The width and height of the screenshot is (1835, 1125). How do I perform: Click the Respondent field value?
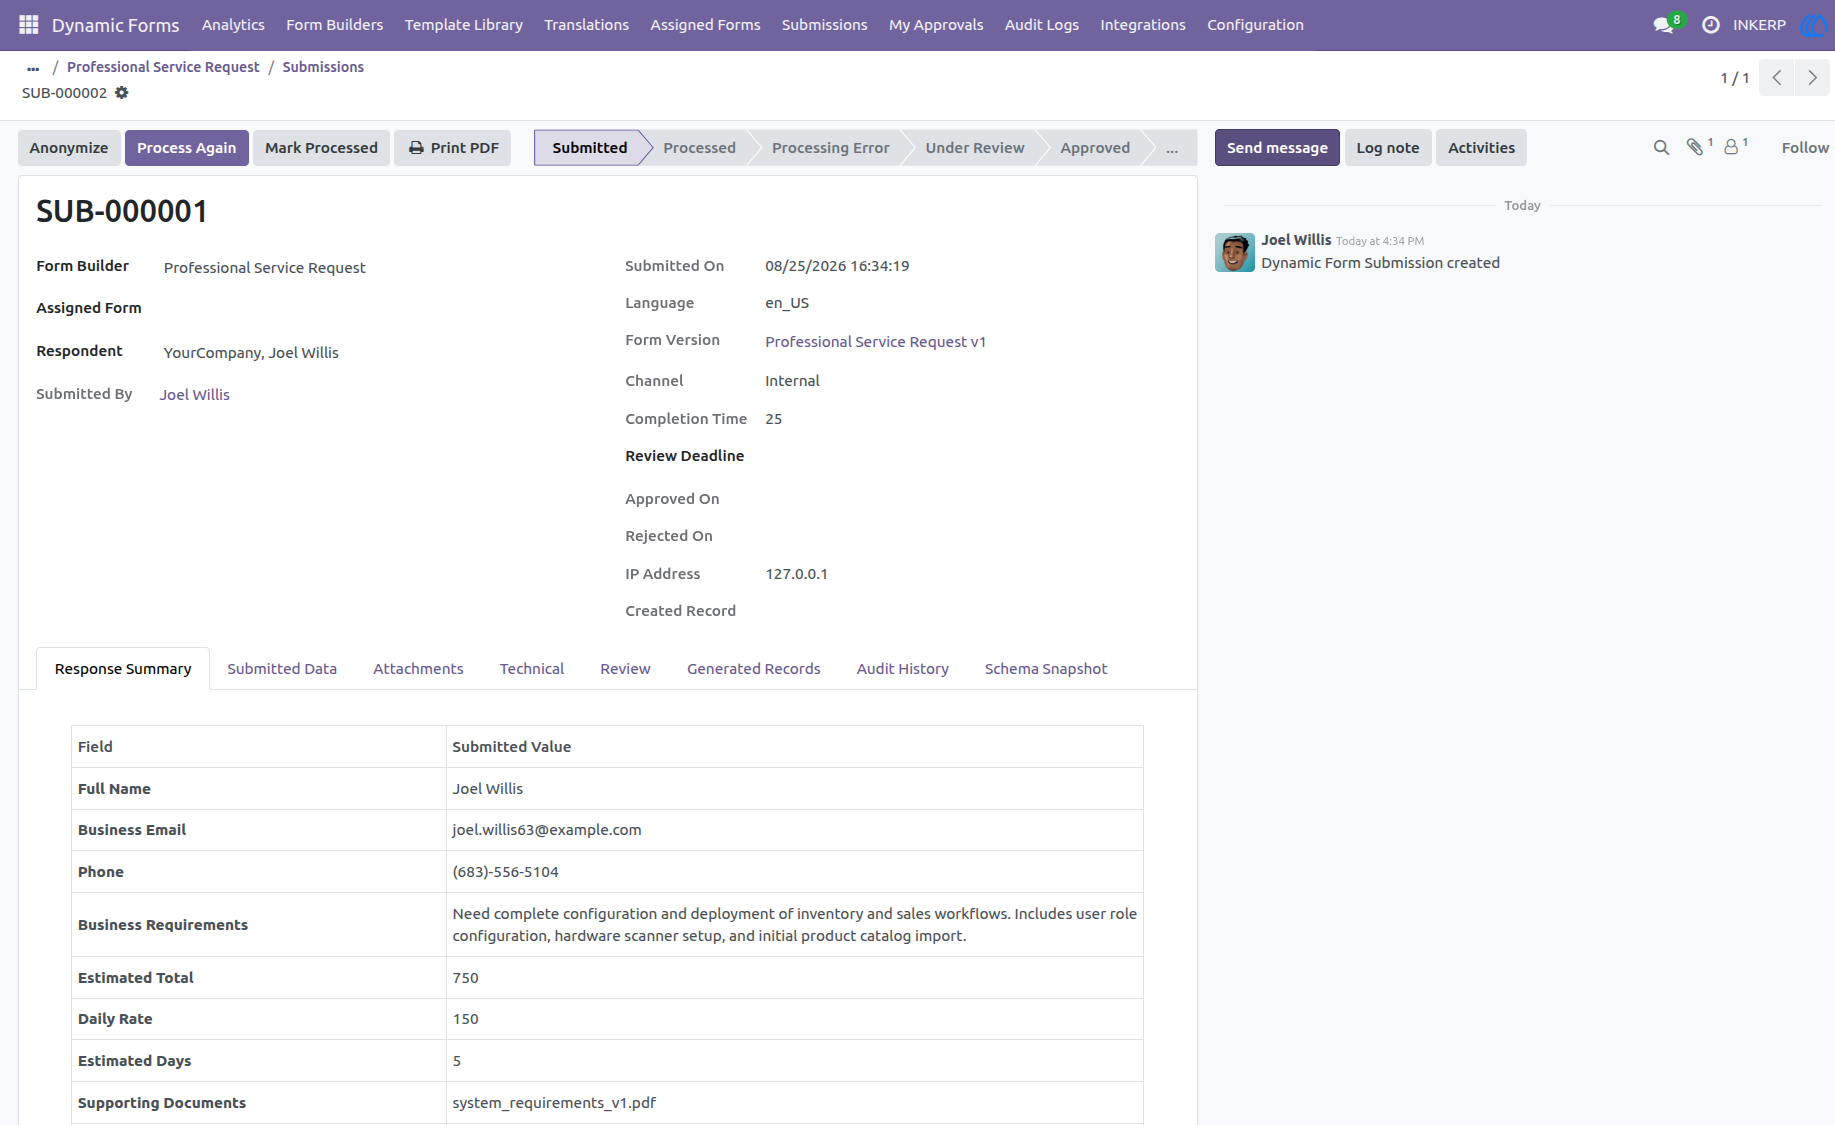pos(251,353)
